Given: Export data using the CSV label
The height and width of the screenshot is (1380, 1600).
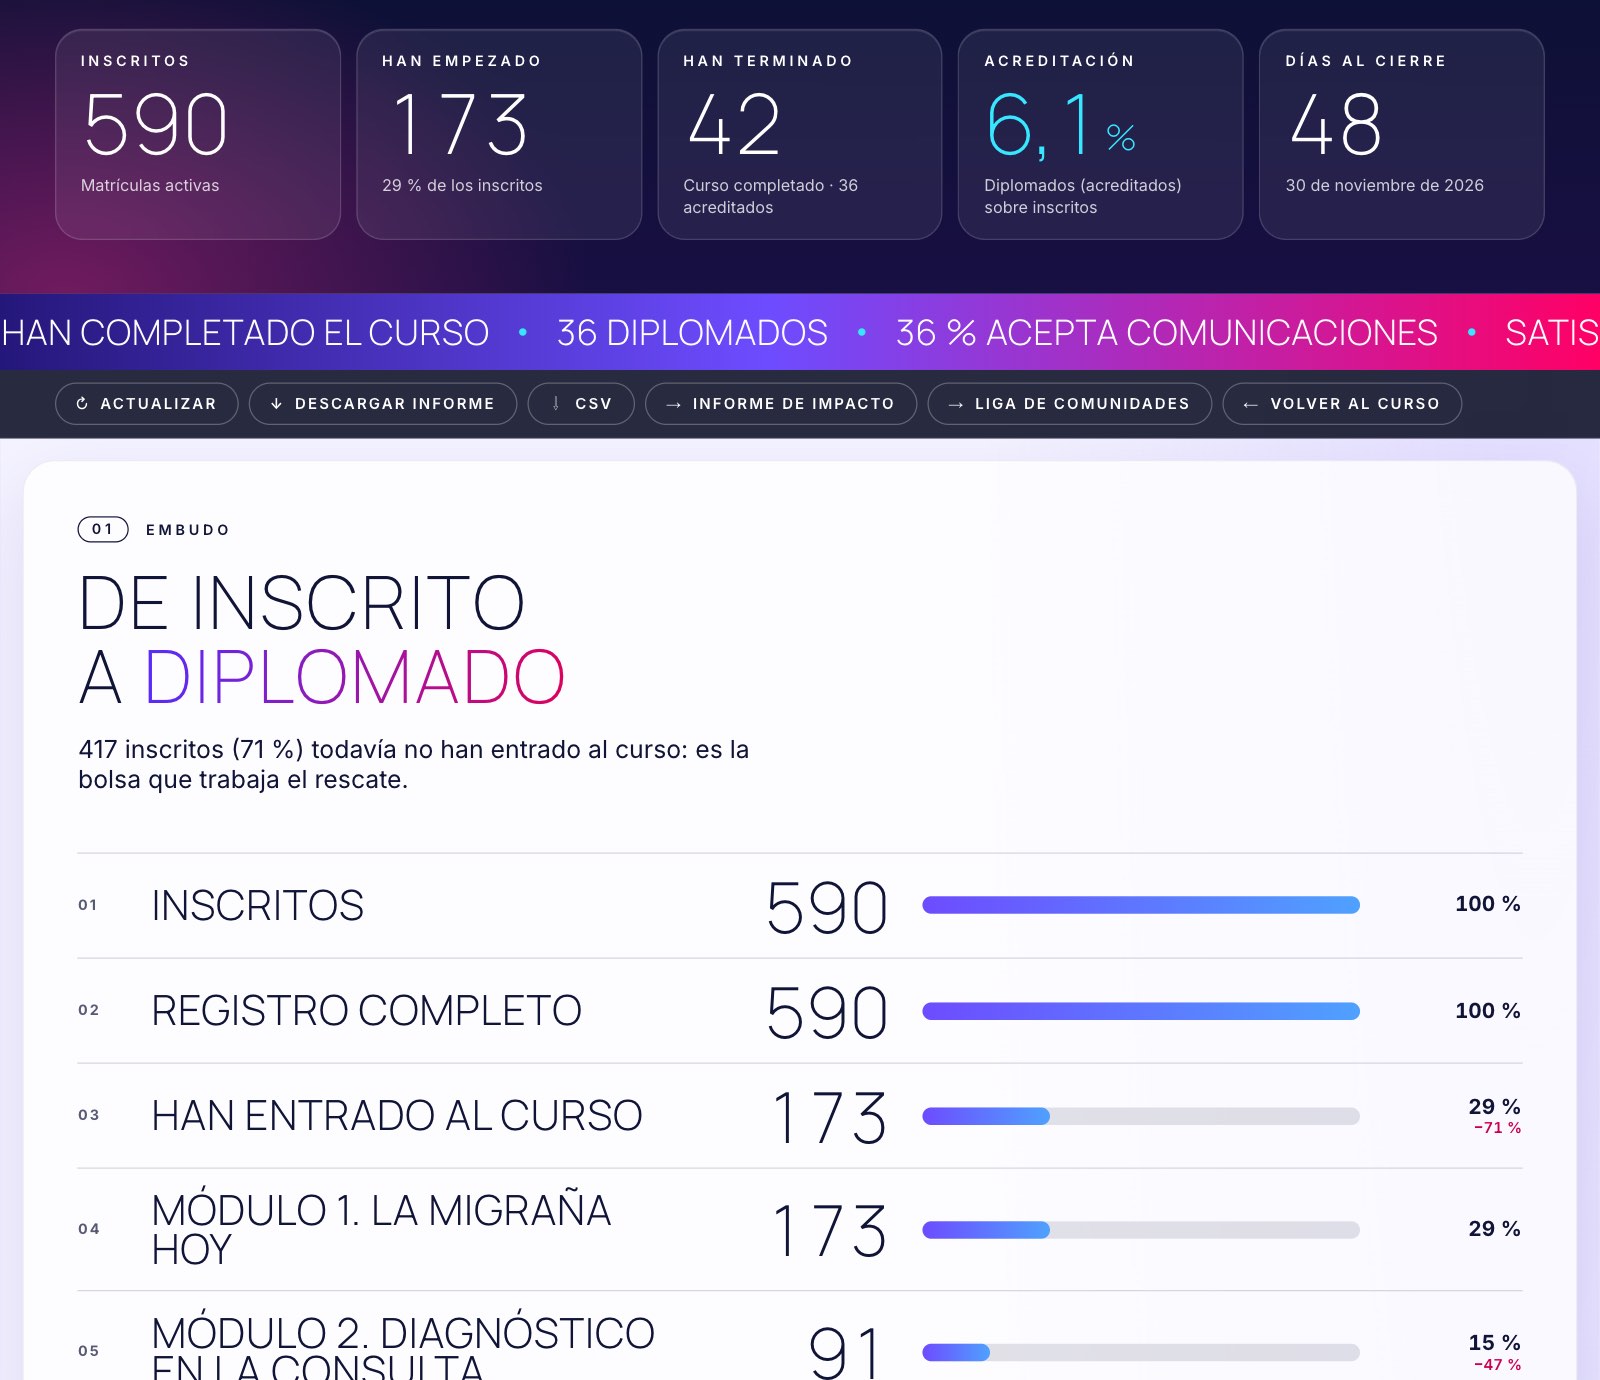Looking at the screenshot, I should (x=593, y=404).
